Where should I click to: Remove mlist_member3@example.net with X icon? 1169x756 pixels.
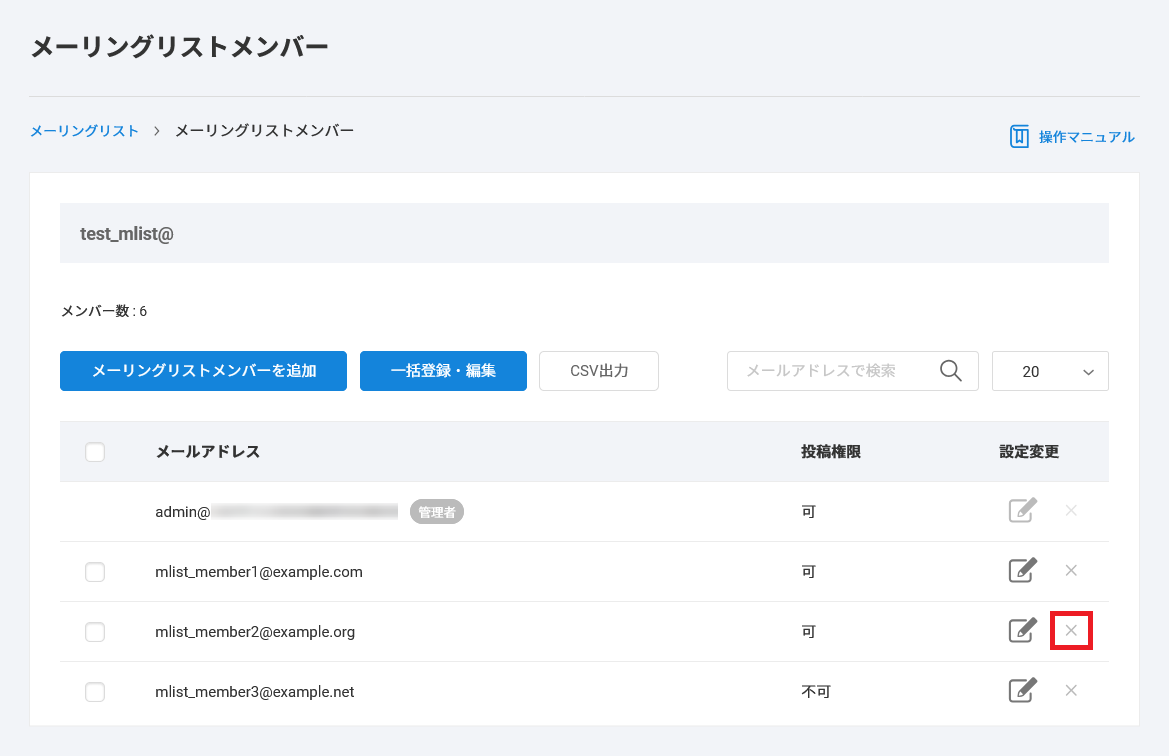click(x=1071, y=691)
